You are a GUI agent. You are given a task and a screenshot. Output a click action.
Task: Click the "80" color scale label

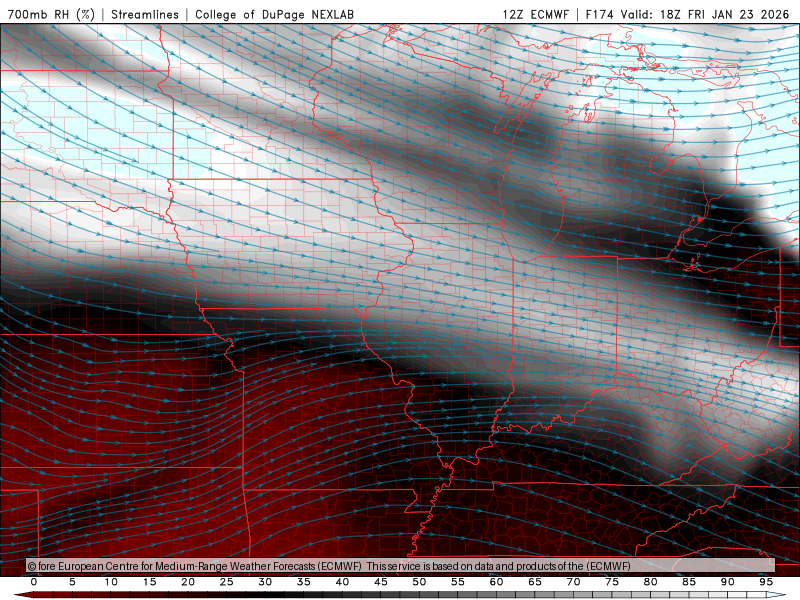(650, 582)
